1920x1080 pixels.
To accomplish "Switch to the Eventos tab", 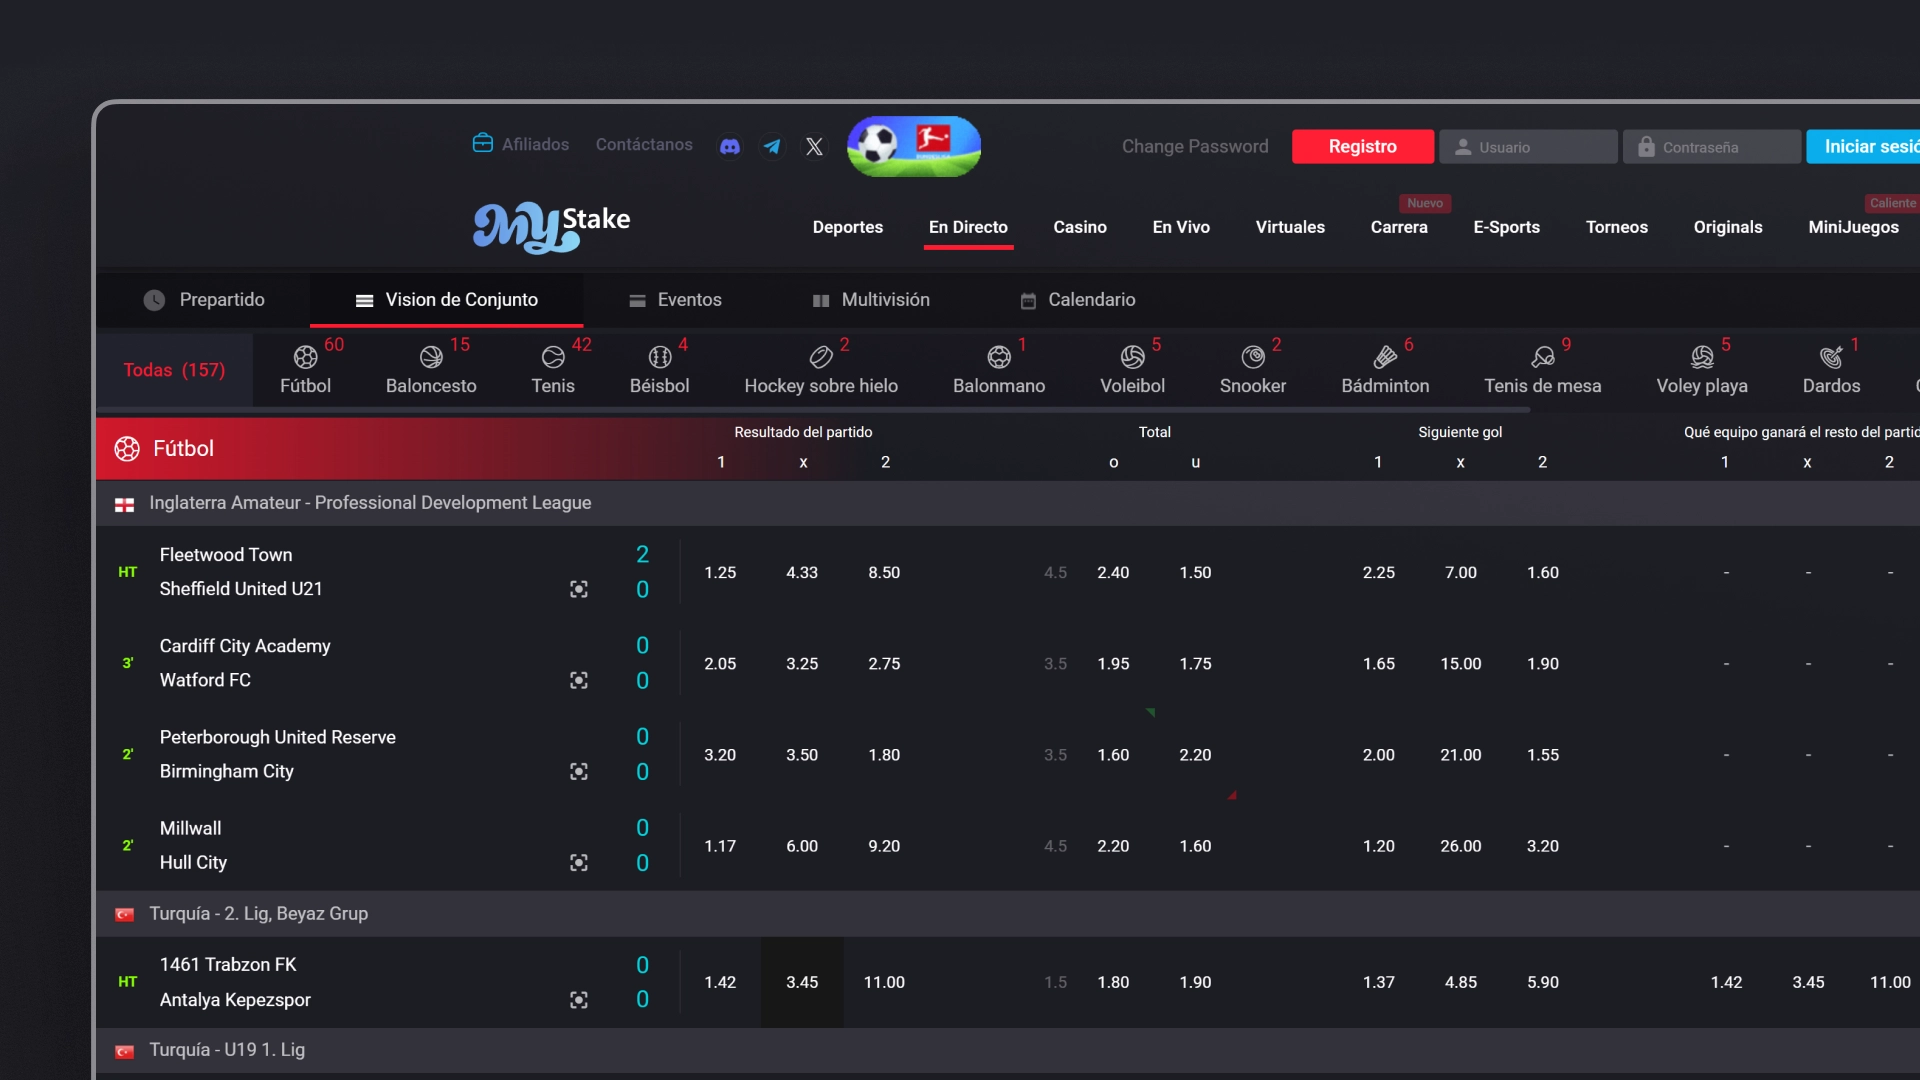I will [675, 300].
